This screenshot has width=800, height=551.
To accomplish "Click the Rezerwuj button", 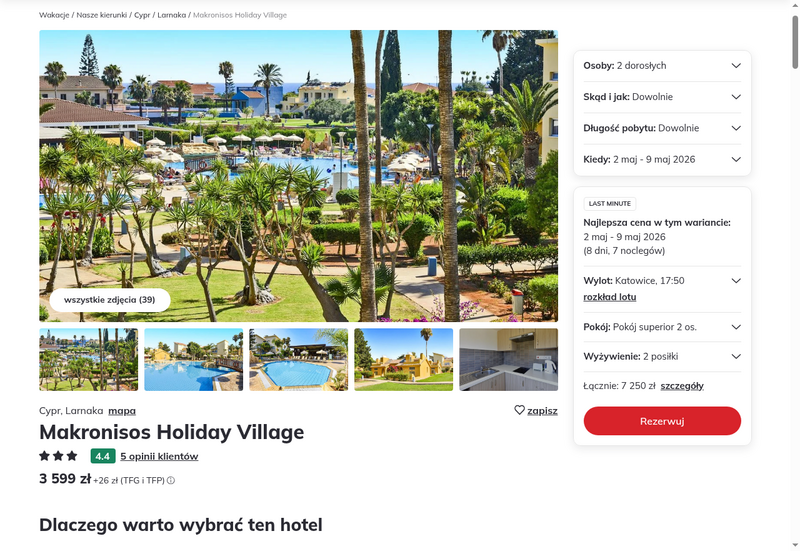I will tap(662, 421).
